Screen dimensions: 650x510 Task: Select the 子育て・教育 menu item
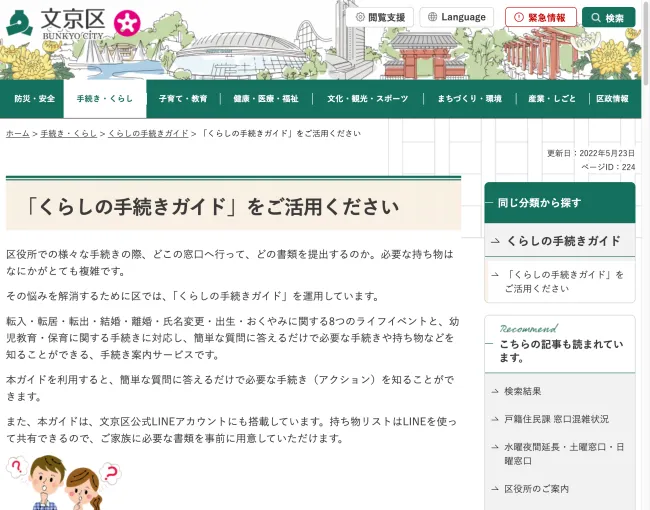coord(183,99)
